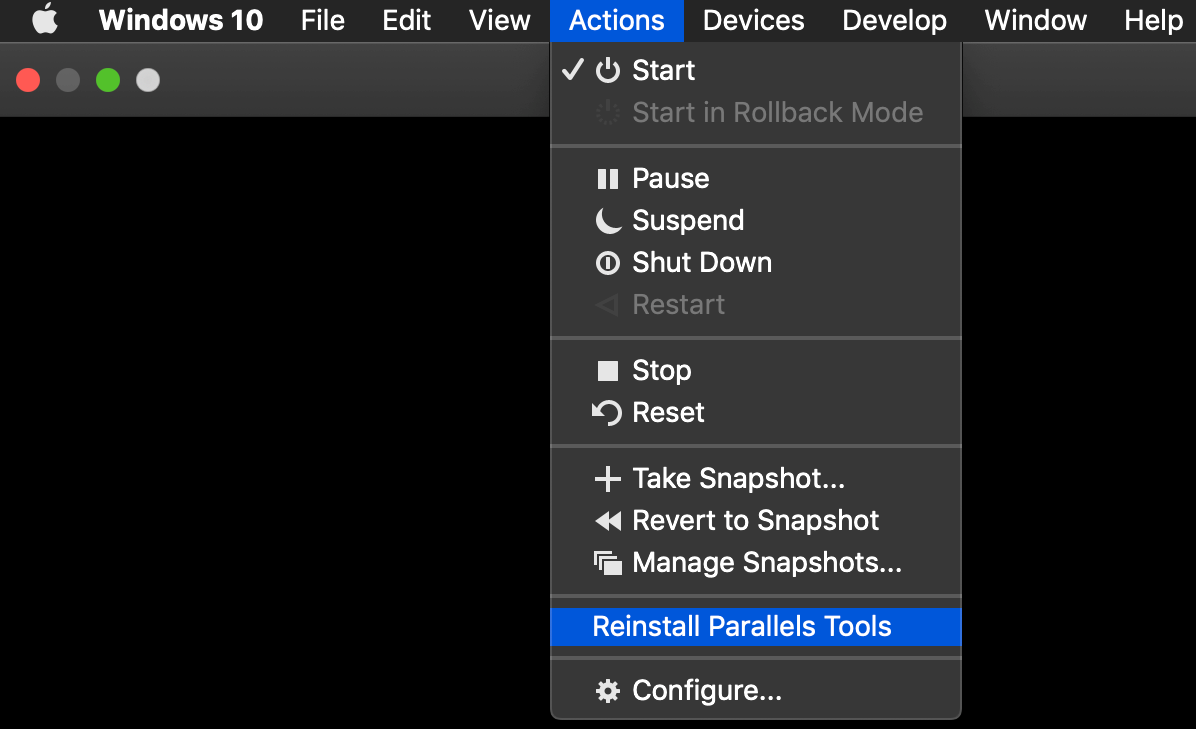Click the Configure gear icon

[x=607, y=691]
